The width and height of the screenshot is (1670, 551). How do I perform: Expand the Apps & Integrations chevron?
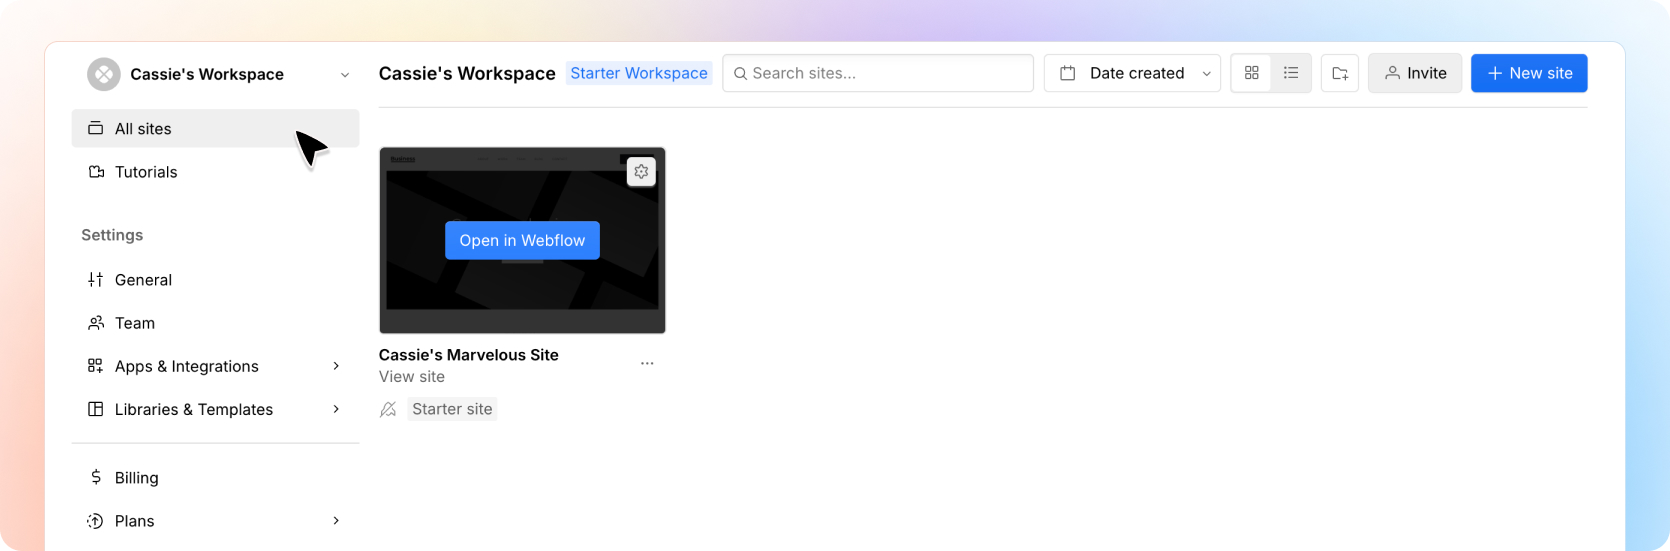click(336, 366)
